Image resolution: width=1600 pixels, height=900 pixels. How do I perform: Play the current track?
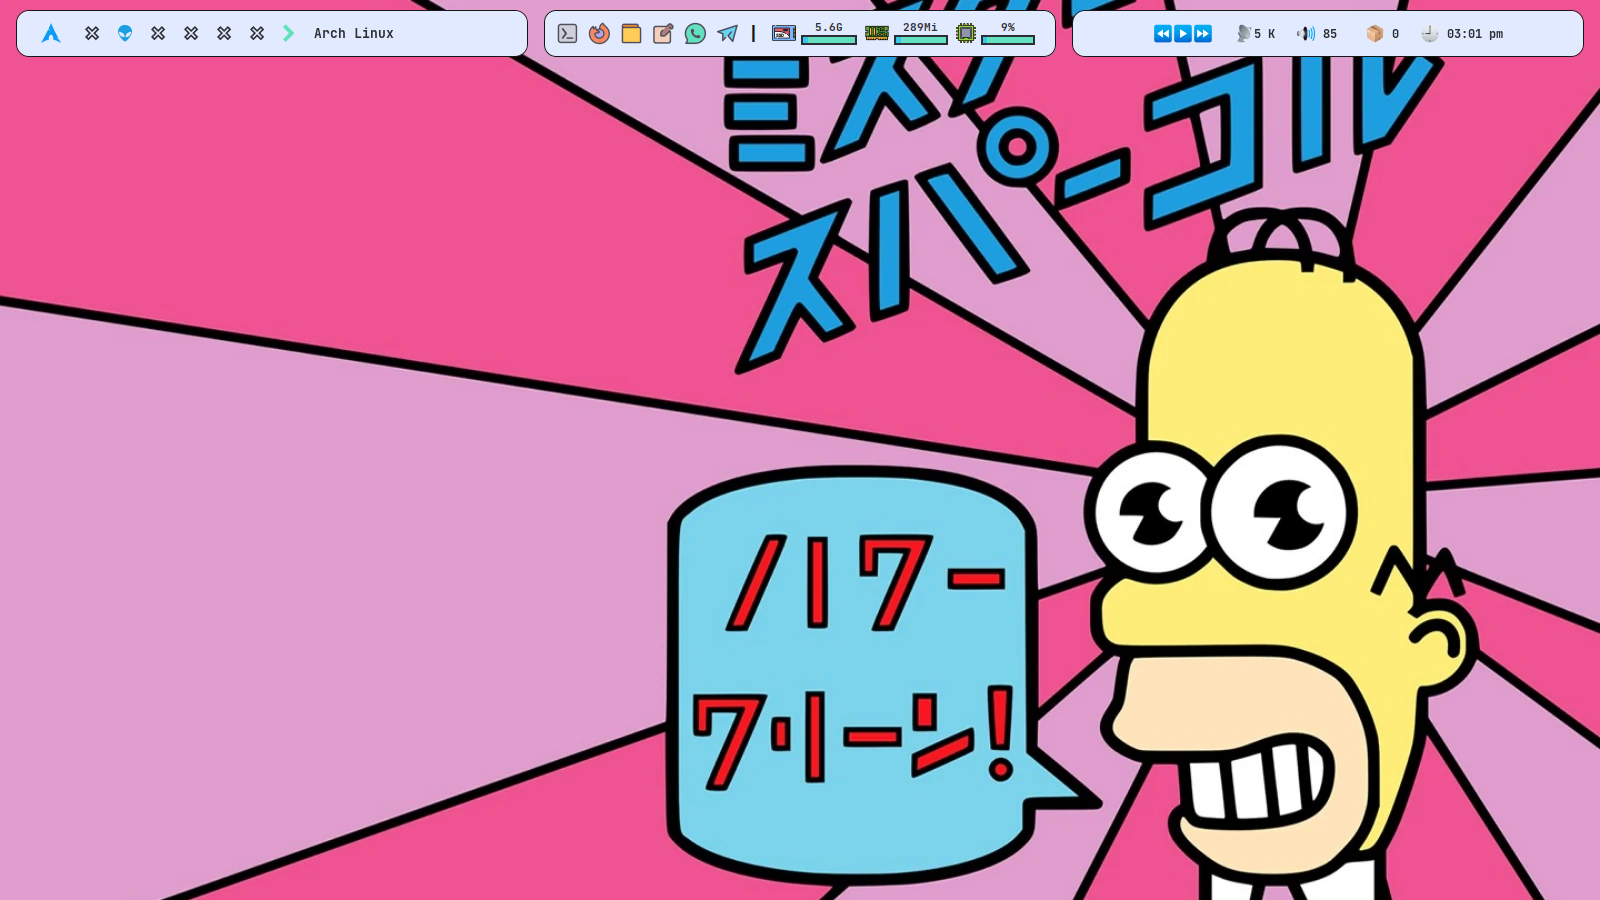point(1183,34)
